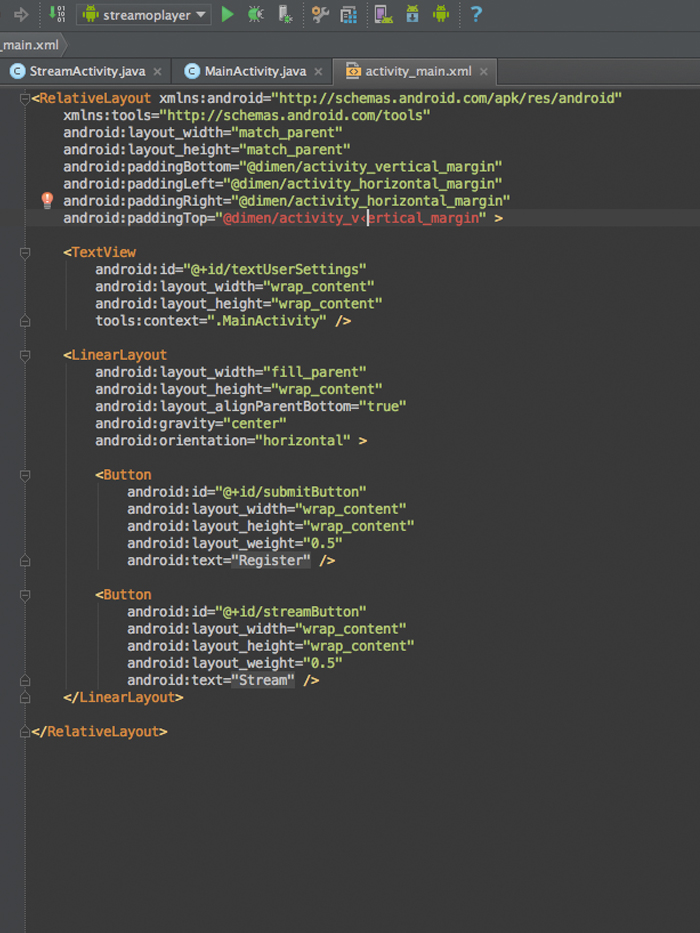Screen dimensions: 700x933
Task: Collapse the LinearLayout element fold marker
Action: coord(25,355)
